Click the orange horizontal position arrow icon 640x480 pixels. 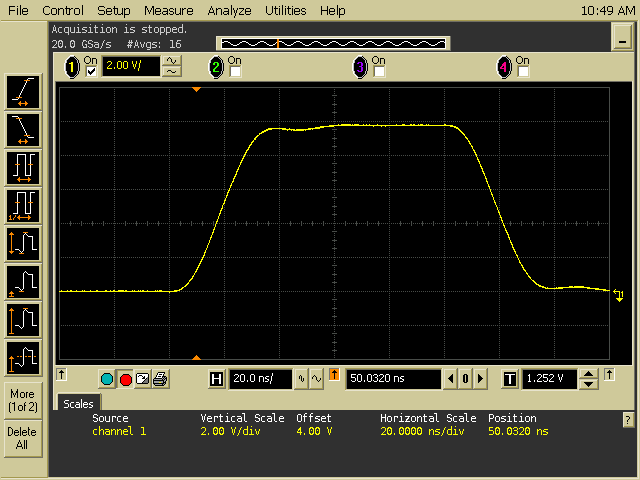(x=334, y=375)
